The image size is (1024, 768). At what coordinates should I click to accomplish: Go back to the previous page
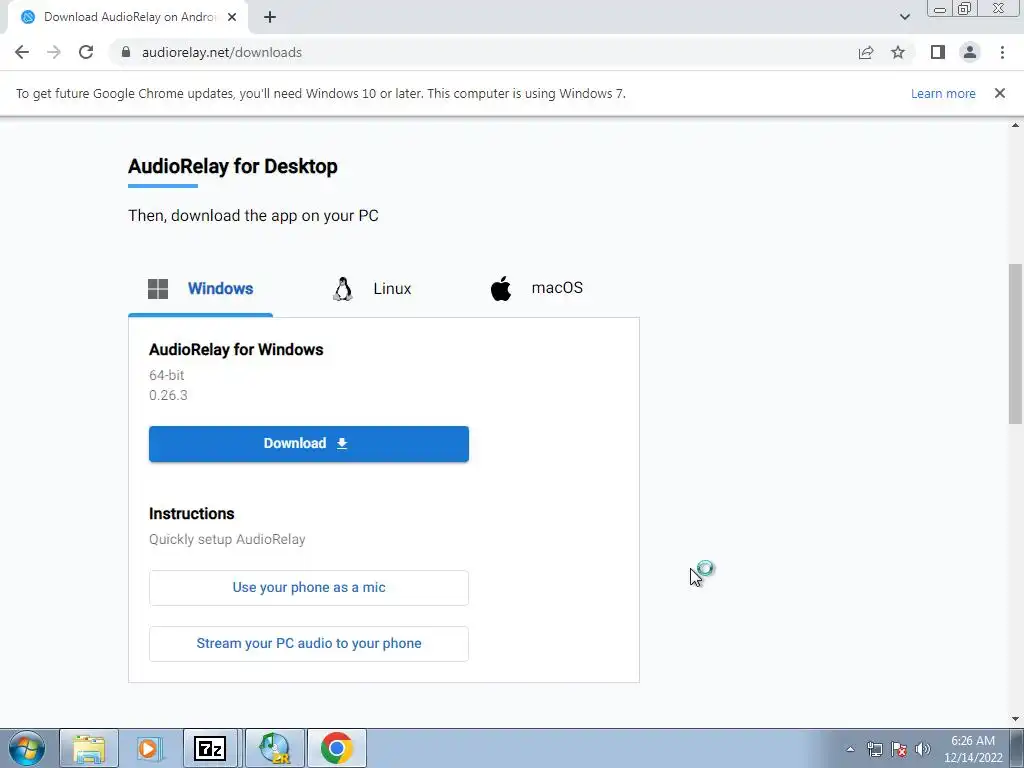[22, 52]
